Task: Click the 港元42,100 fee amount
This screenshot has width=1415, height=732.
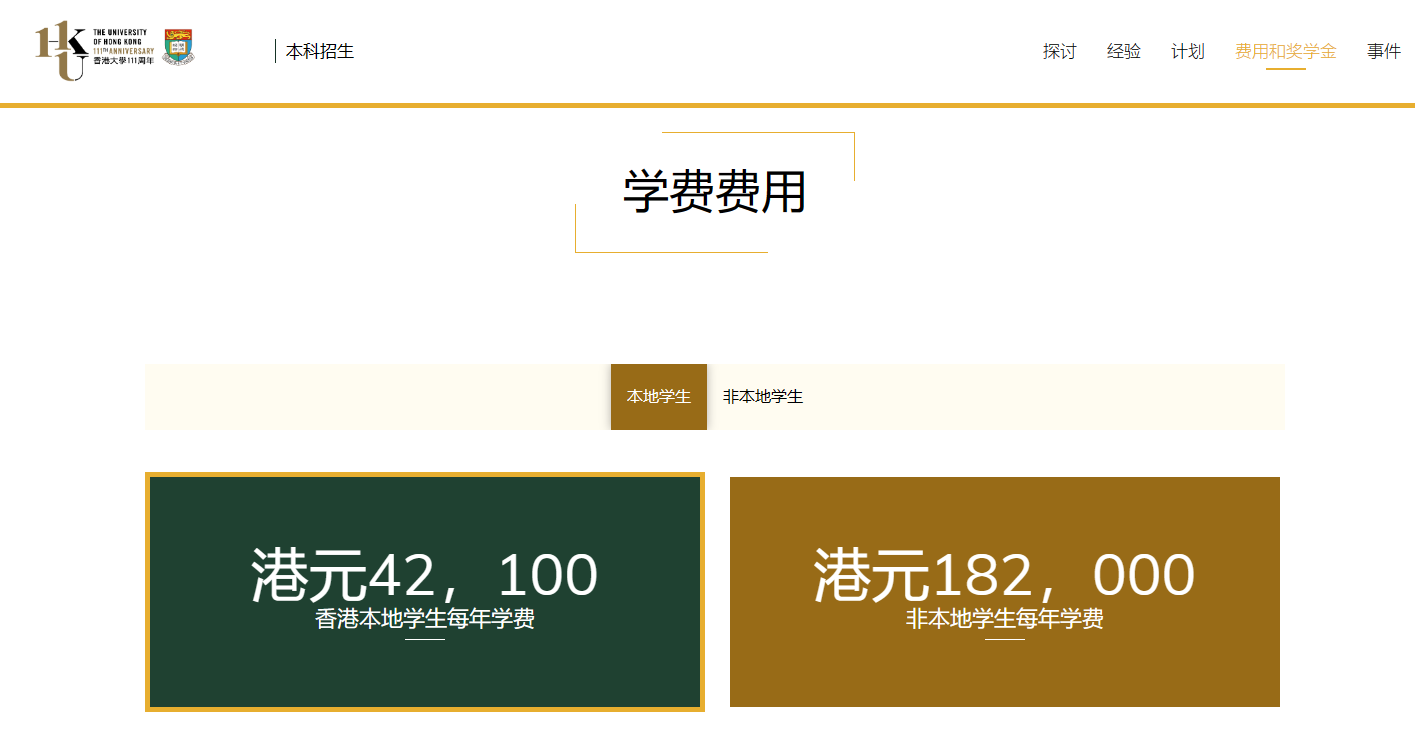Action: [x=424, y=575]
